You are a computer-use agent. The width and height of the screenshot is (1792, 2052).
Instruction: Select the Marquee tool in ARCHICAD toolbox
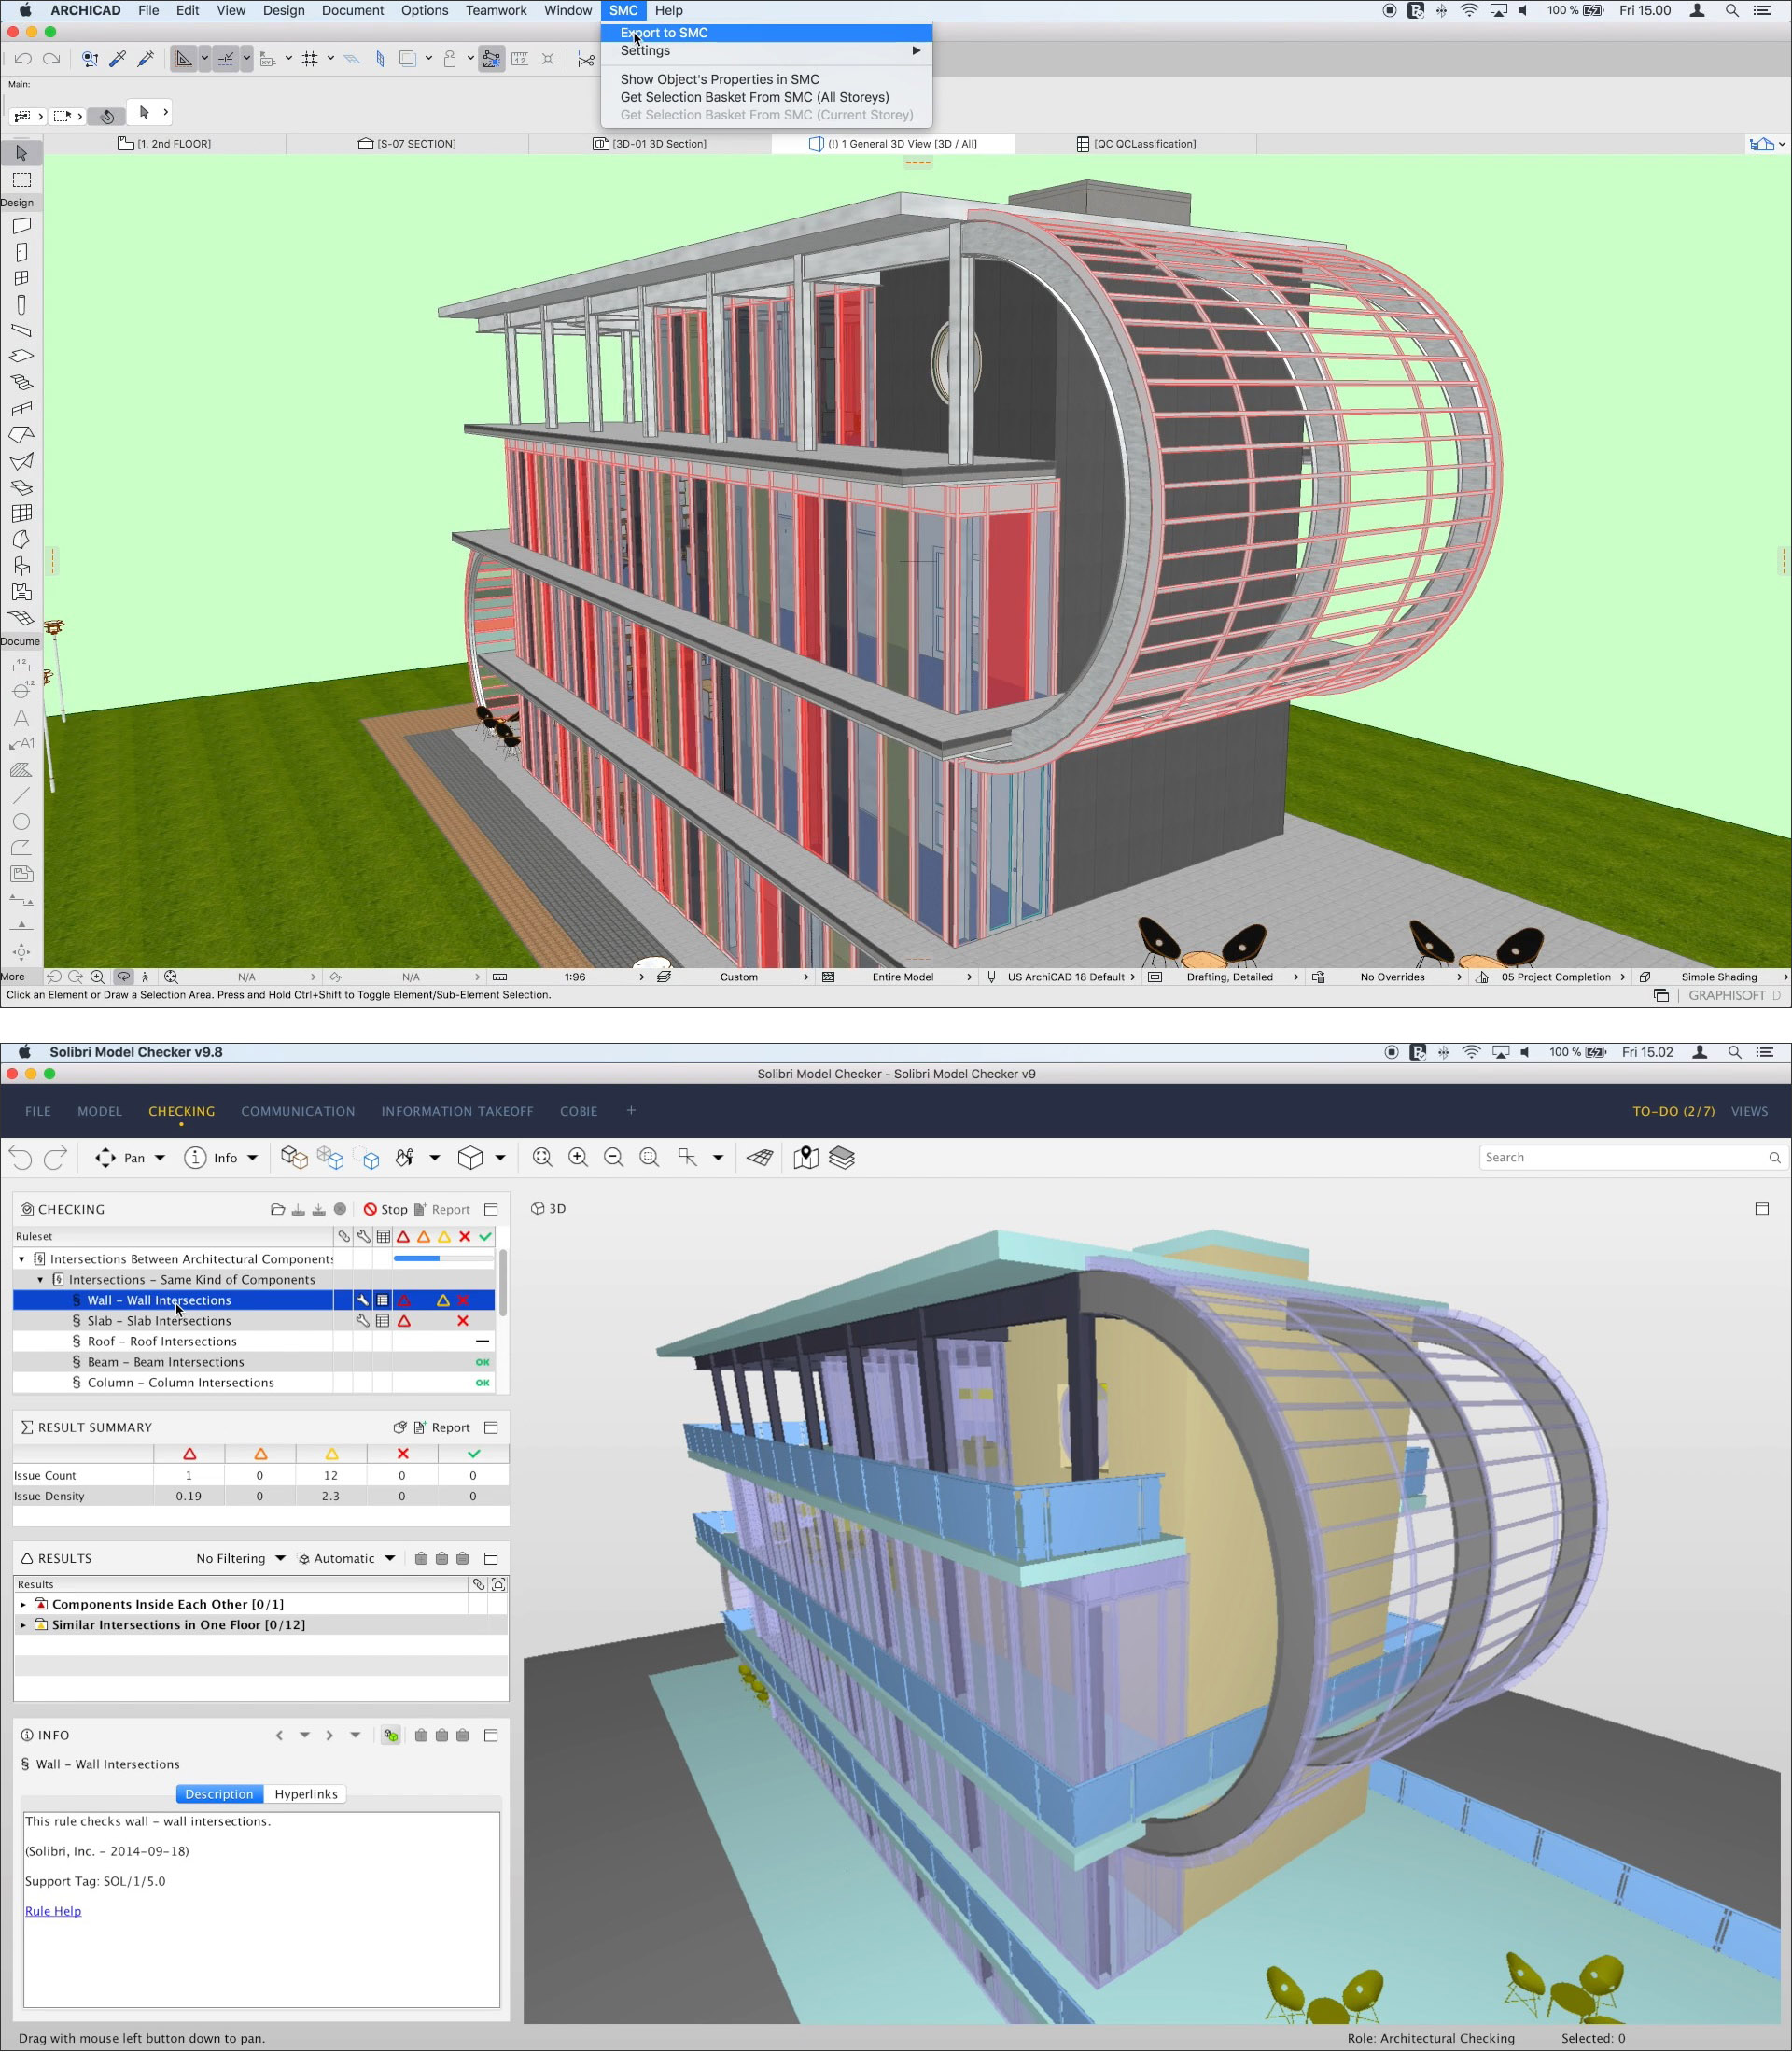click(21, 180)
